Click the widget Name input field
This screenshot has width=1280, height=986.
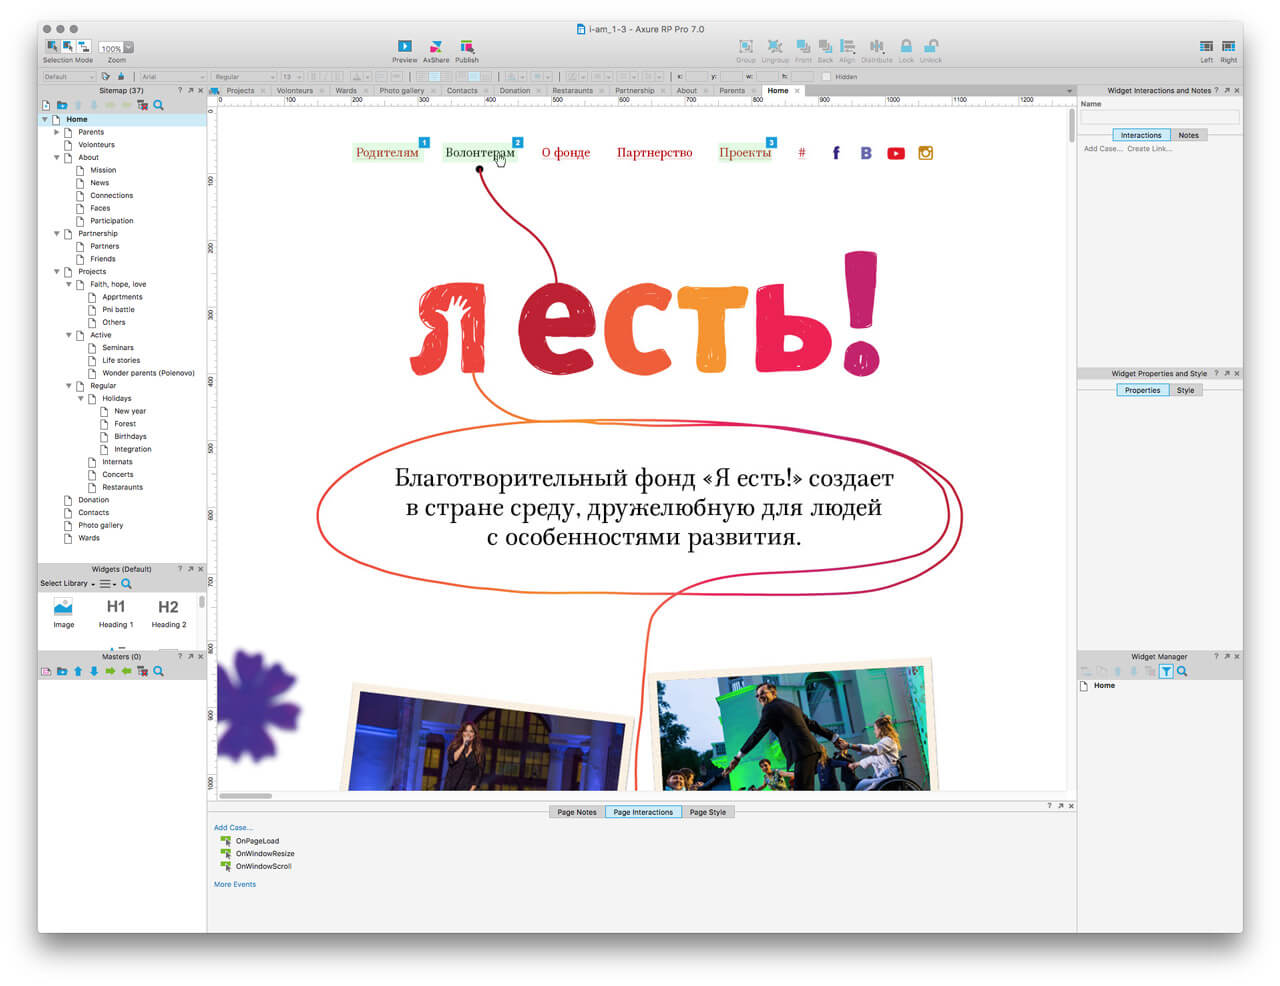(x=1159, y=117)
